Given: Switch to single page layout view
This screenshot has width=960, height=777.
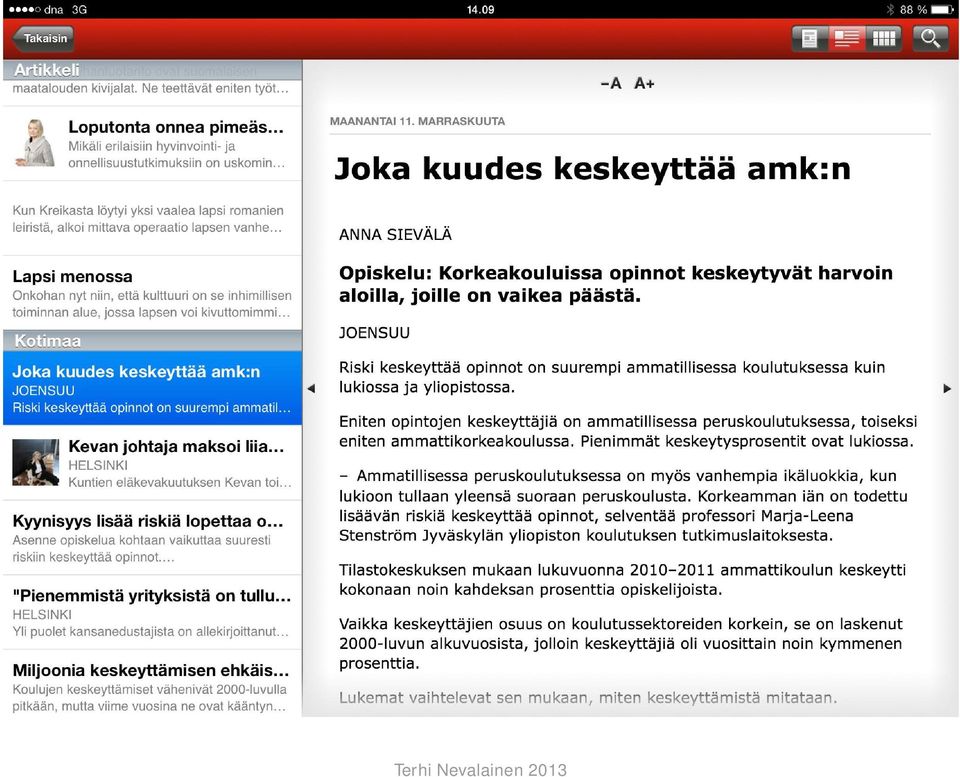Looking at the screenshot, I should 809,39.
